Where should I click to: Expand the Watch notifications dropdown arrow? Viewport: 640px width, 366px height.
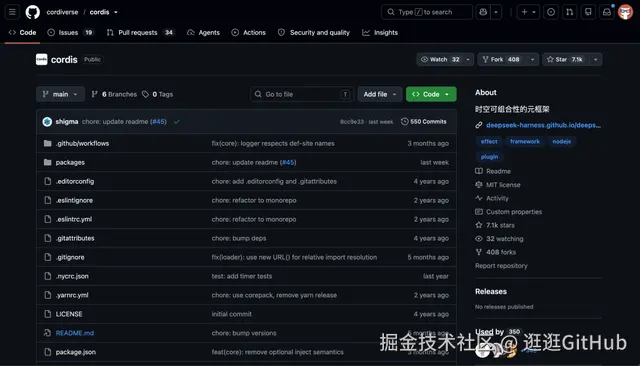click(x=468, y=60)
